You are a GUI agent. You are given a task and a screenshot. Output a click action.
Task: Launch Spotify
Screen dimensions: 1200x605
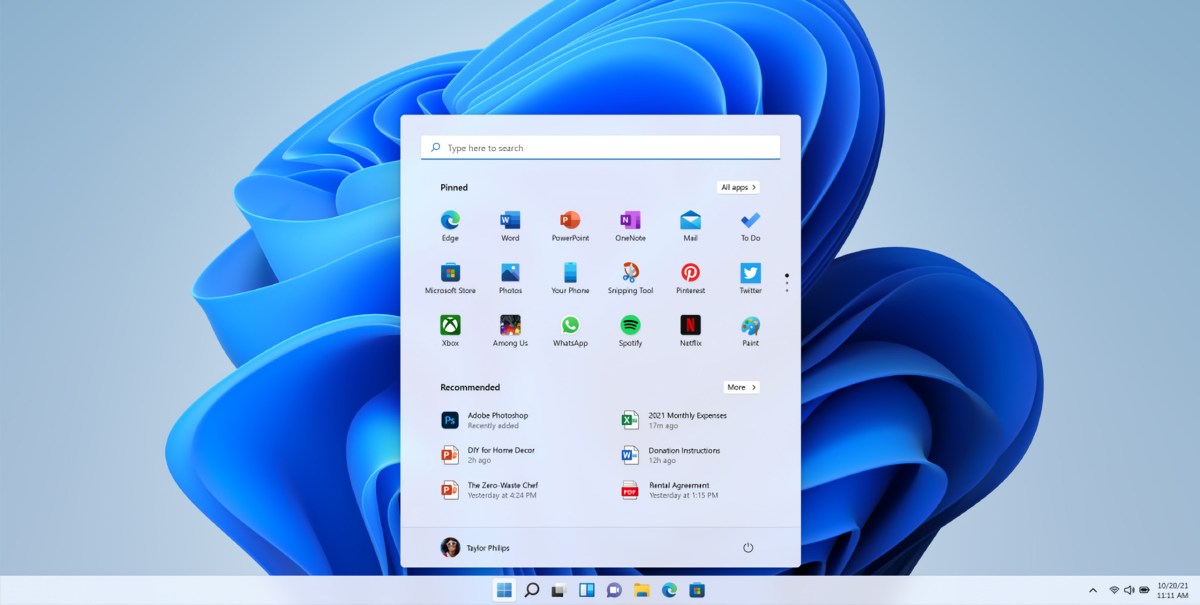pos(629,327)
